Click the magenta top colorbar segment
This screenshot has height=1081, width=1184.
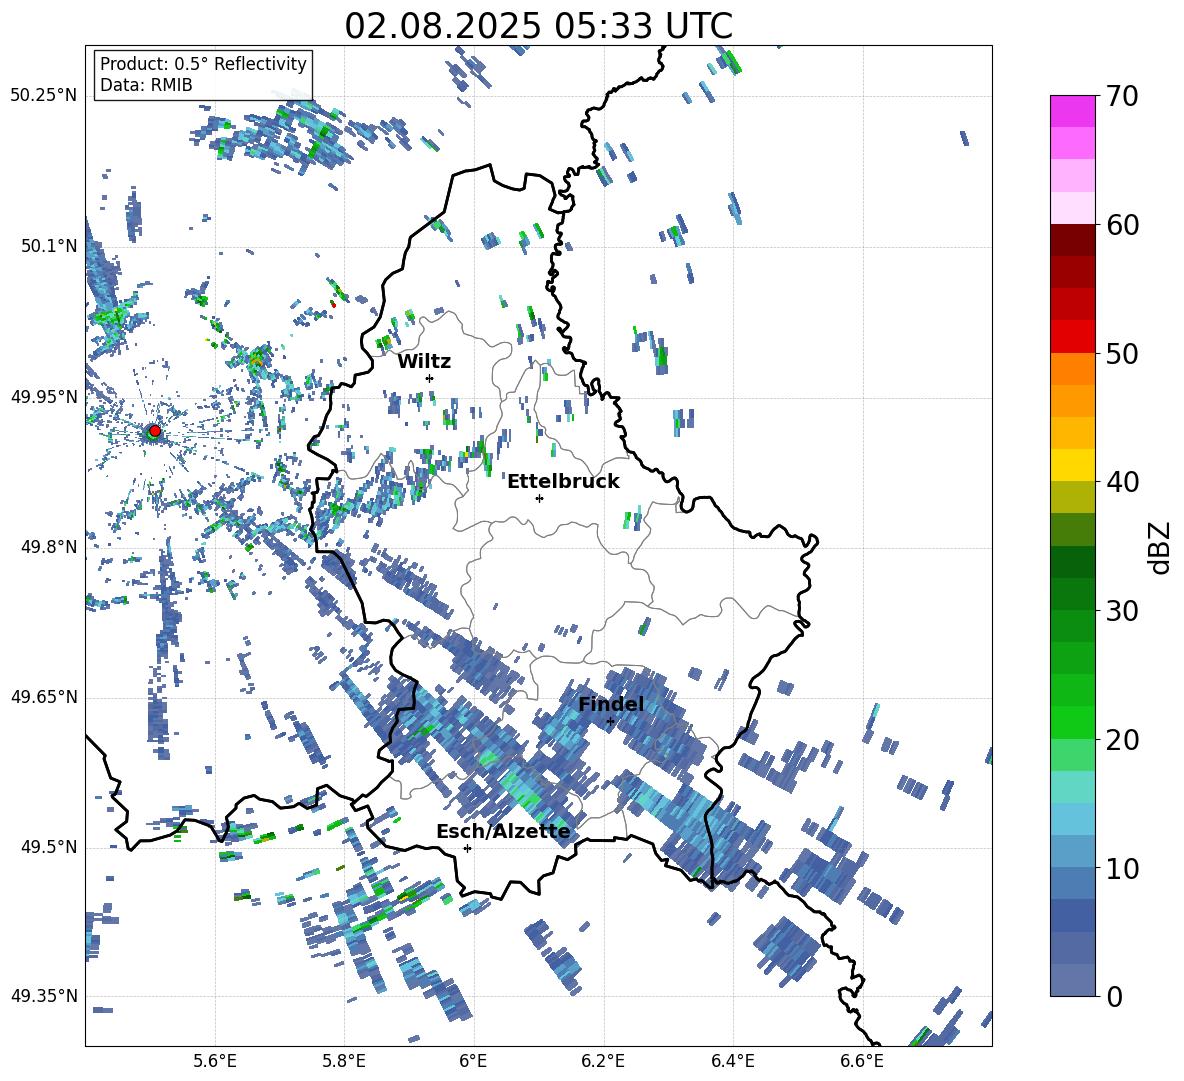click(x=1072, y=111)
